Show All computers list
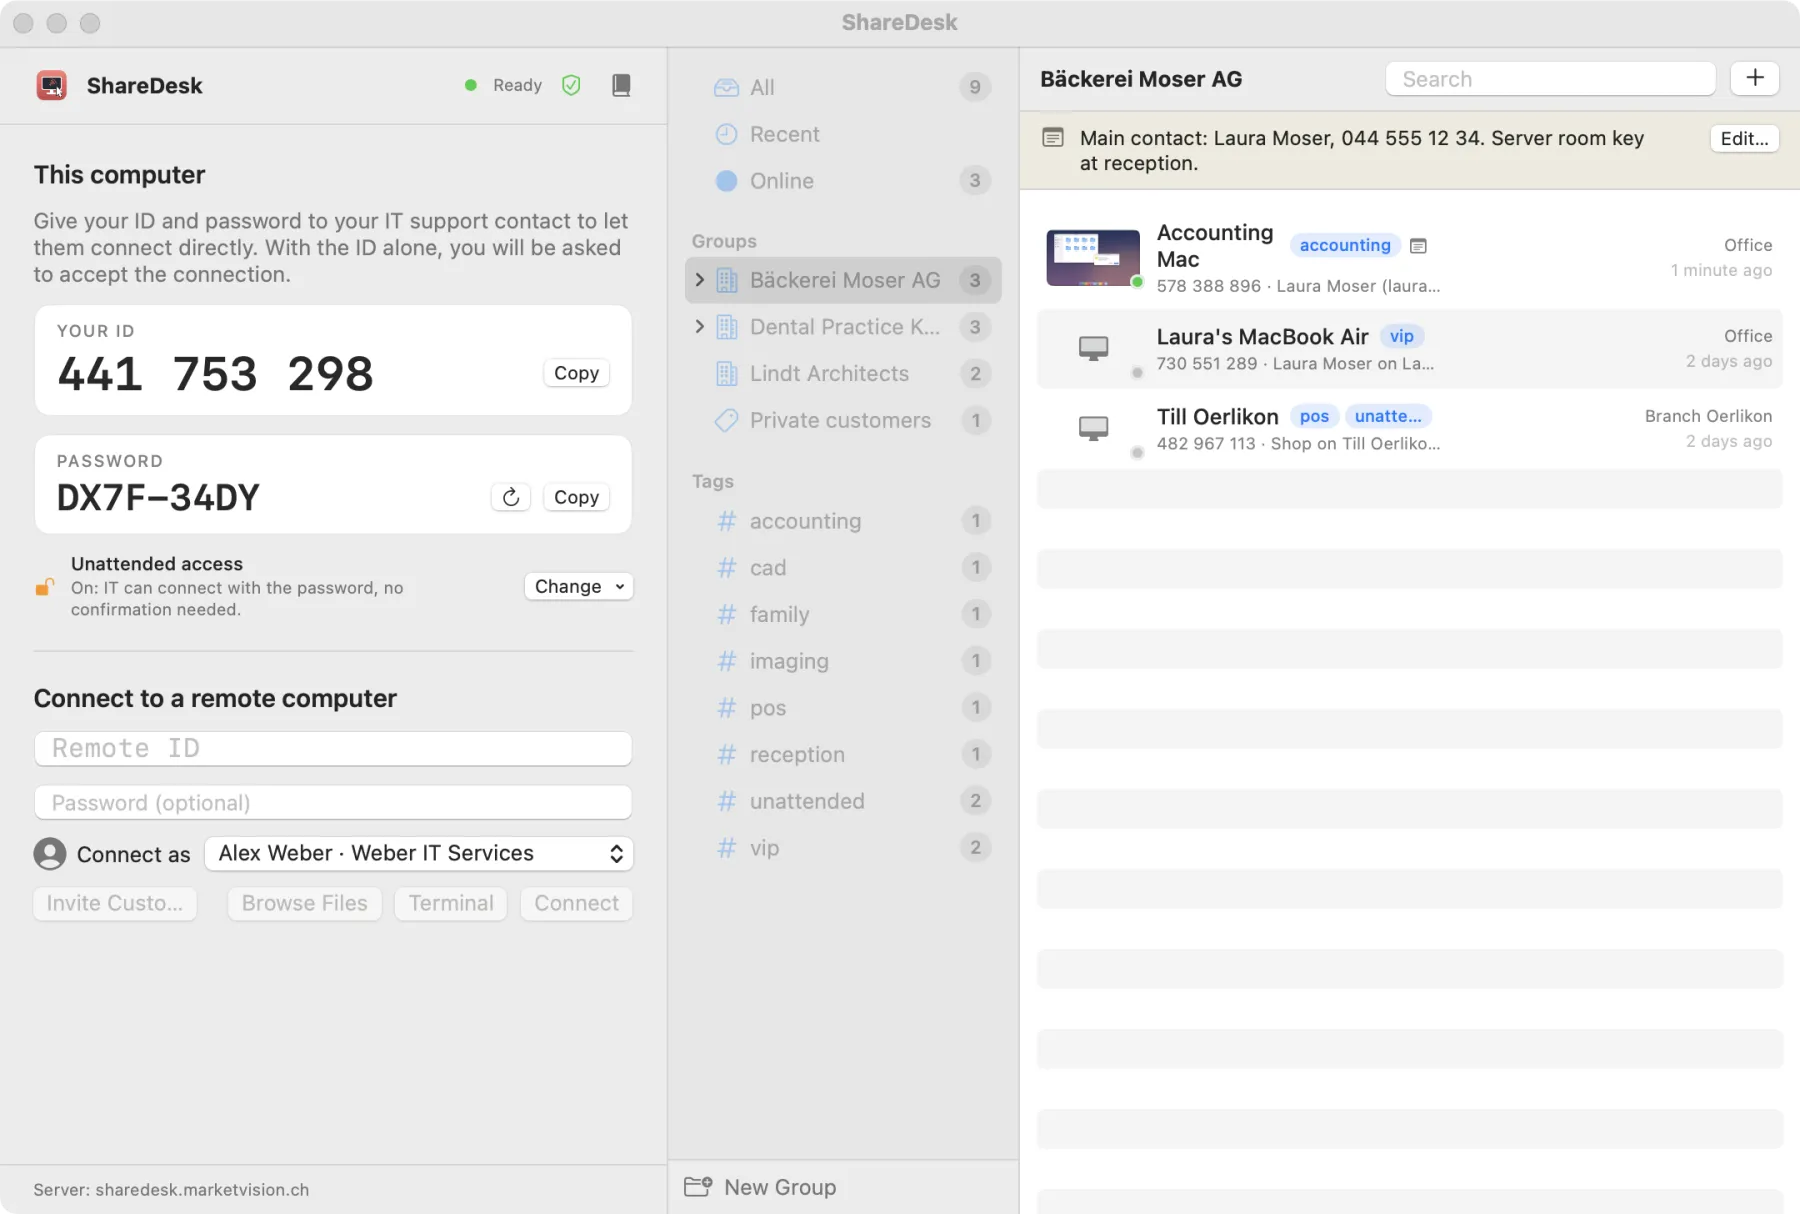Screen dimensions: 1800x1214 (x=843, y=87)
